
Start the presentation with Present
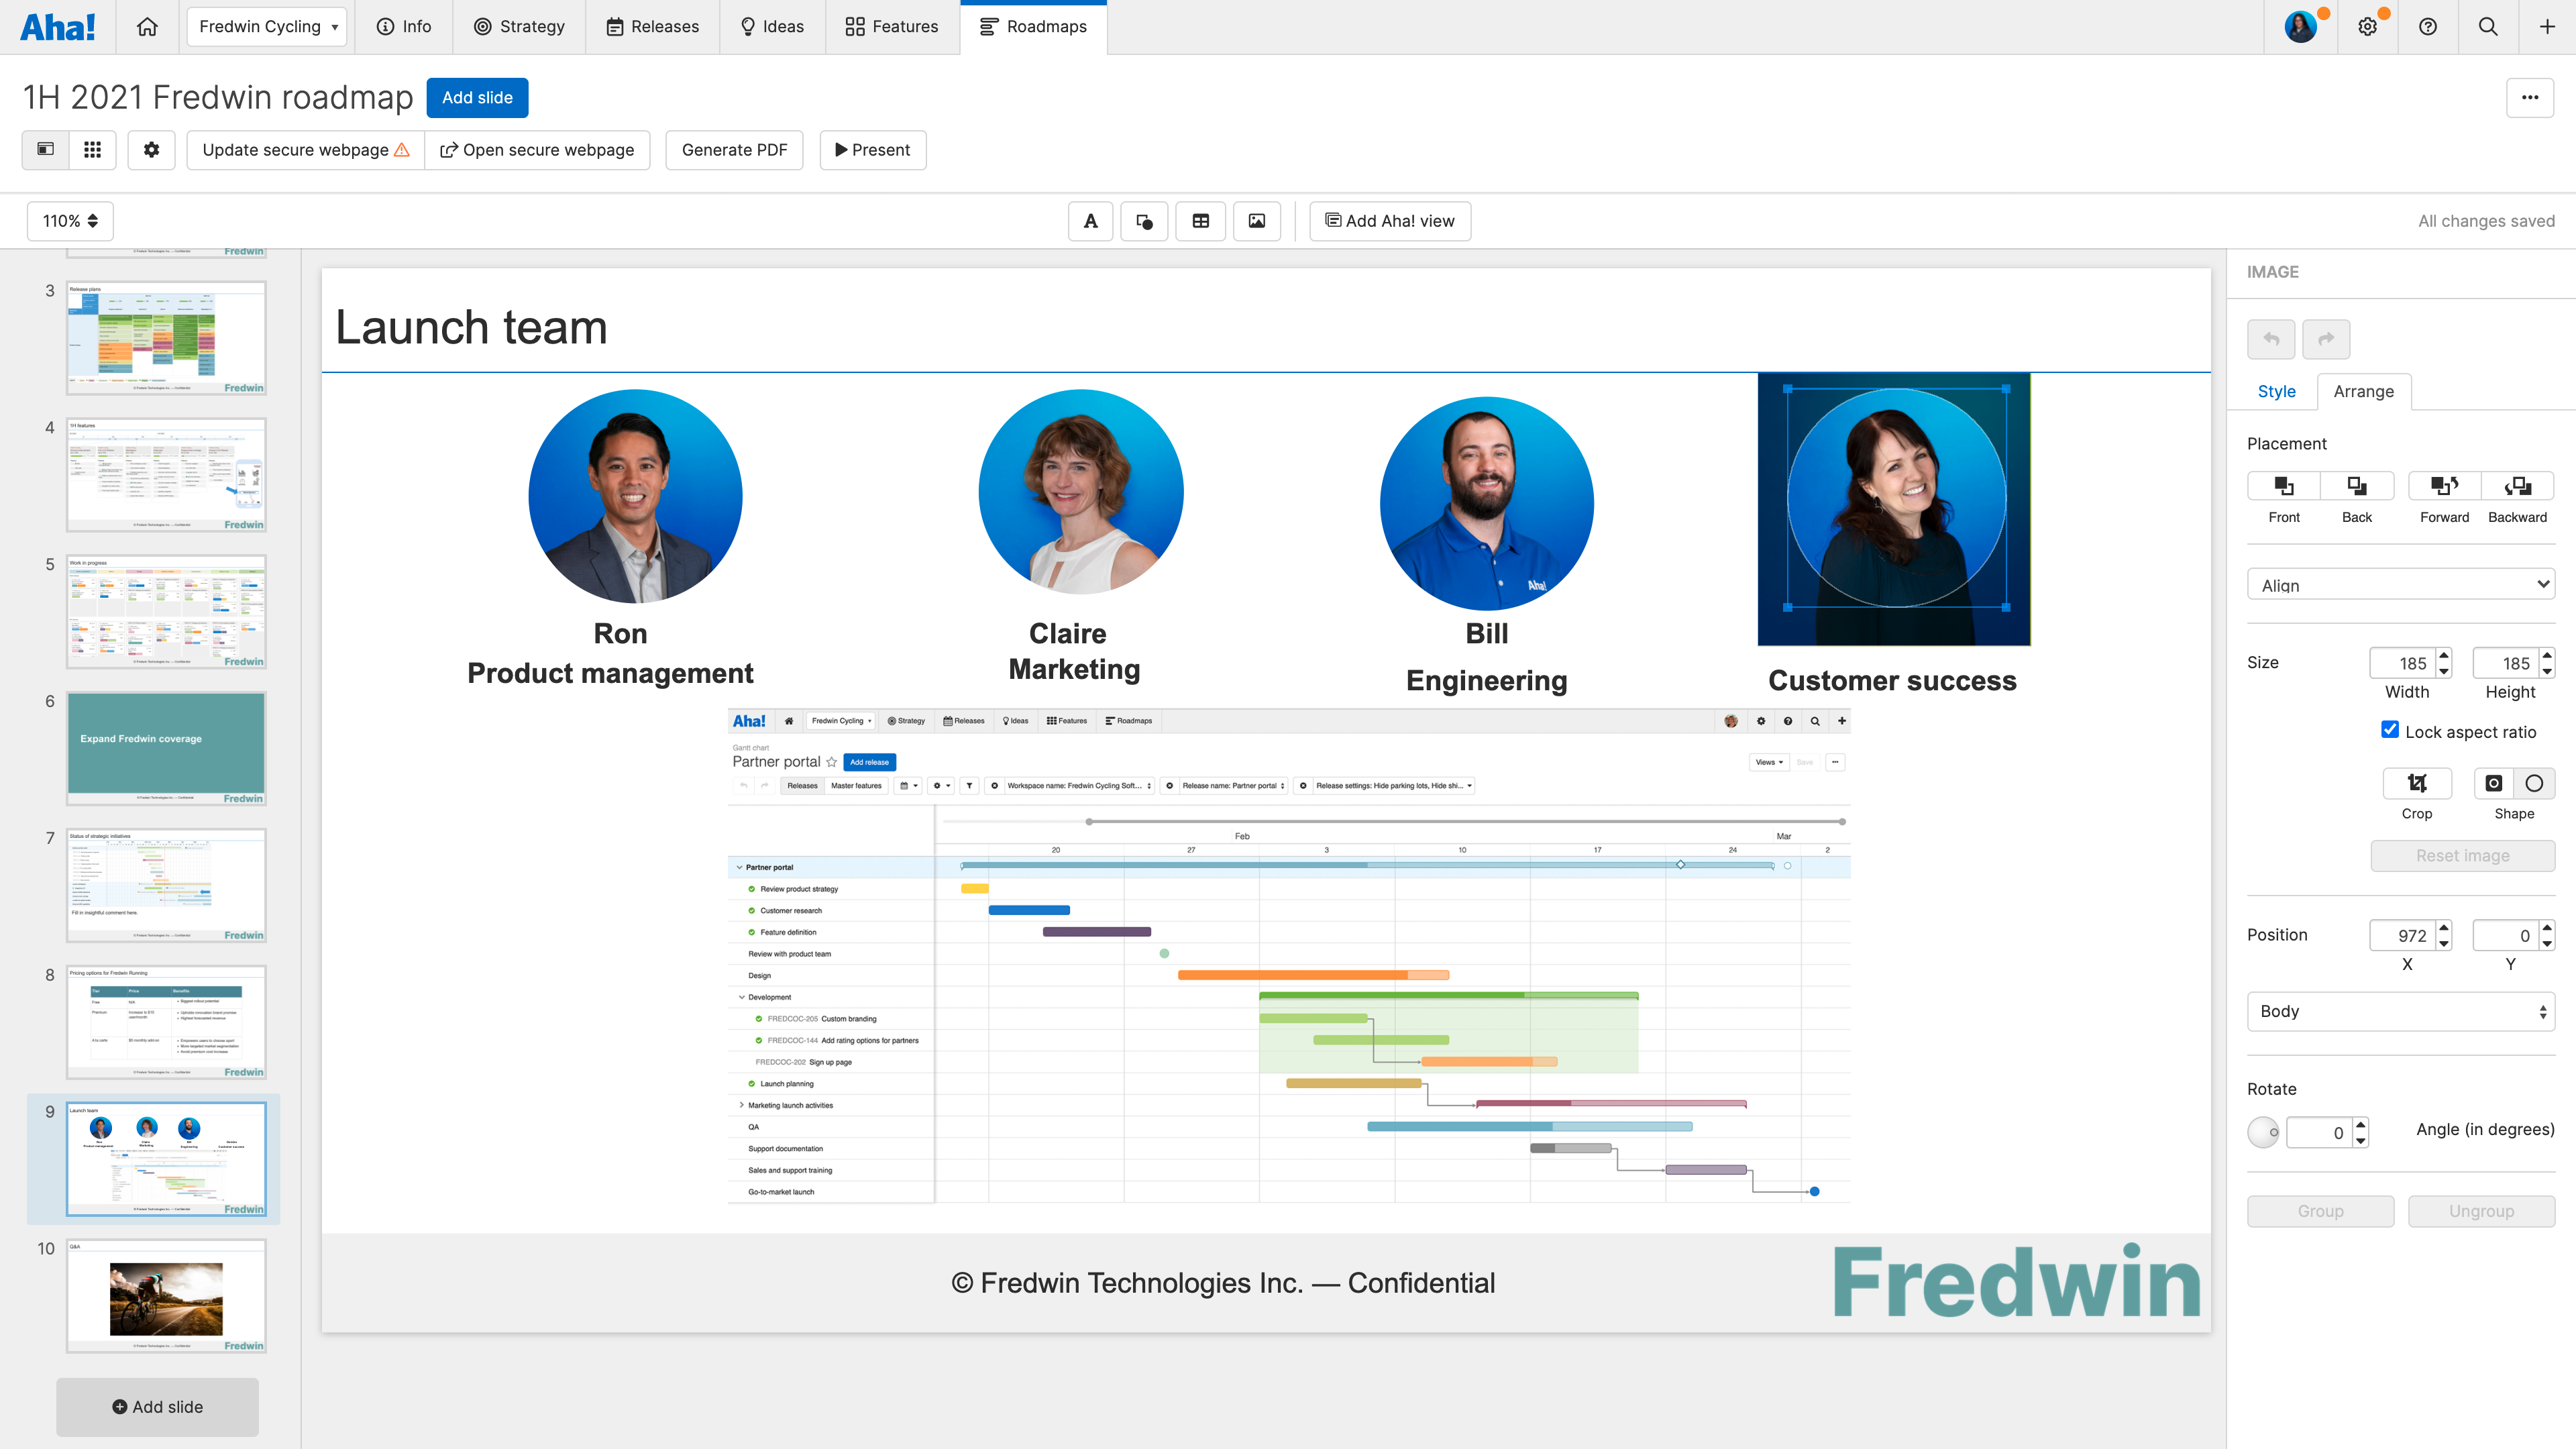(872, 150)
